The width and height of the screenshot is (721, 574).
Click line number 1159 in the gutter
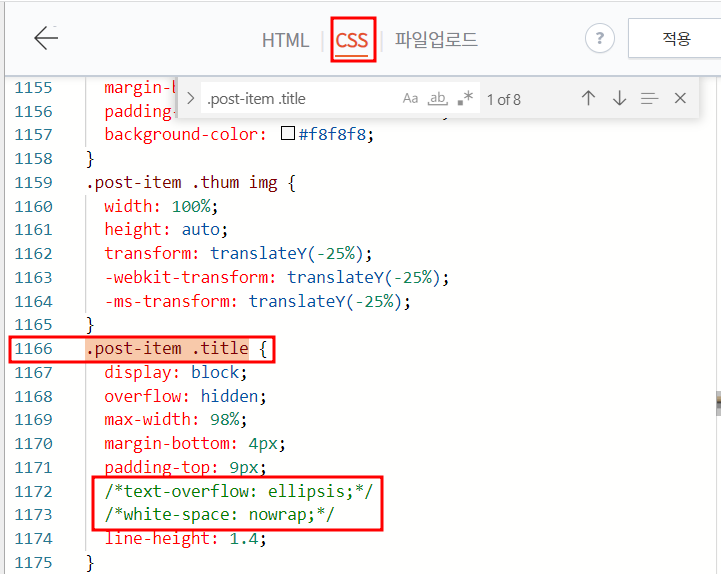coord(34,183)
